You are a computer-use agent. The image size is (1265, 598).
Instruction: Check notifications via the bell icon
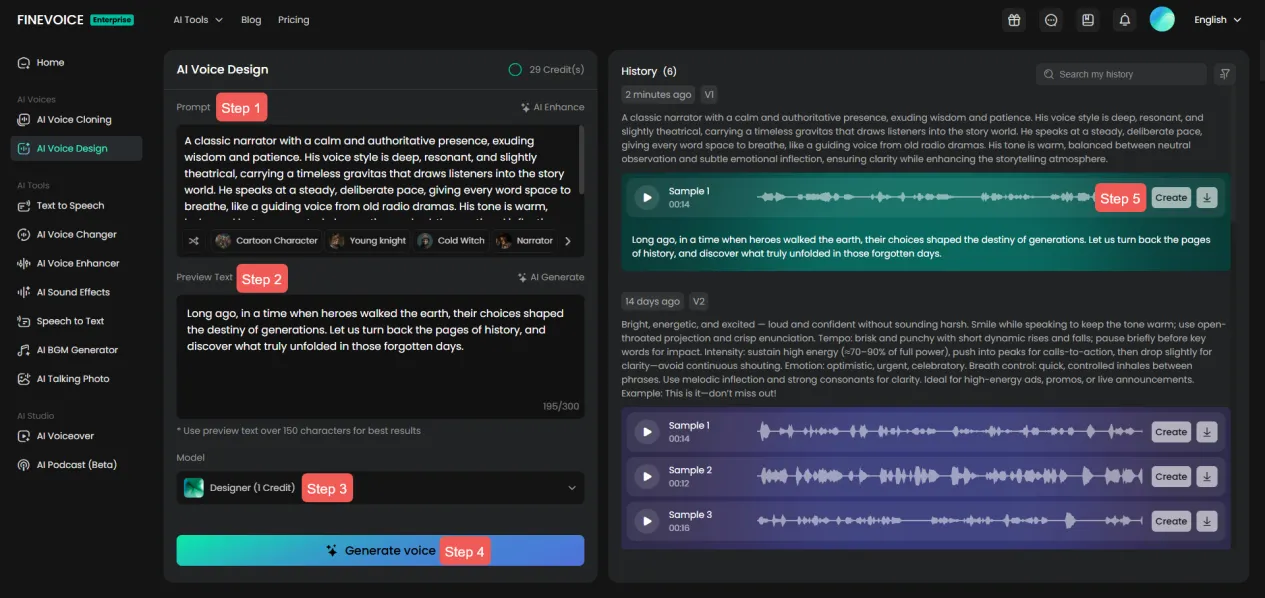coord(1124,19)
